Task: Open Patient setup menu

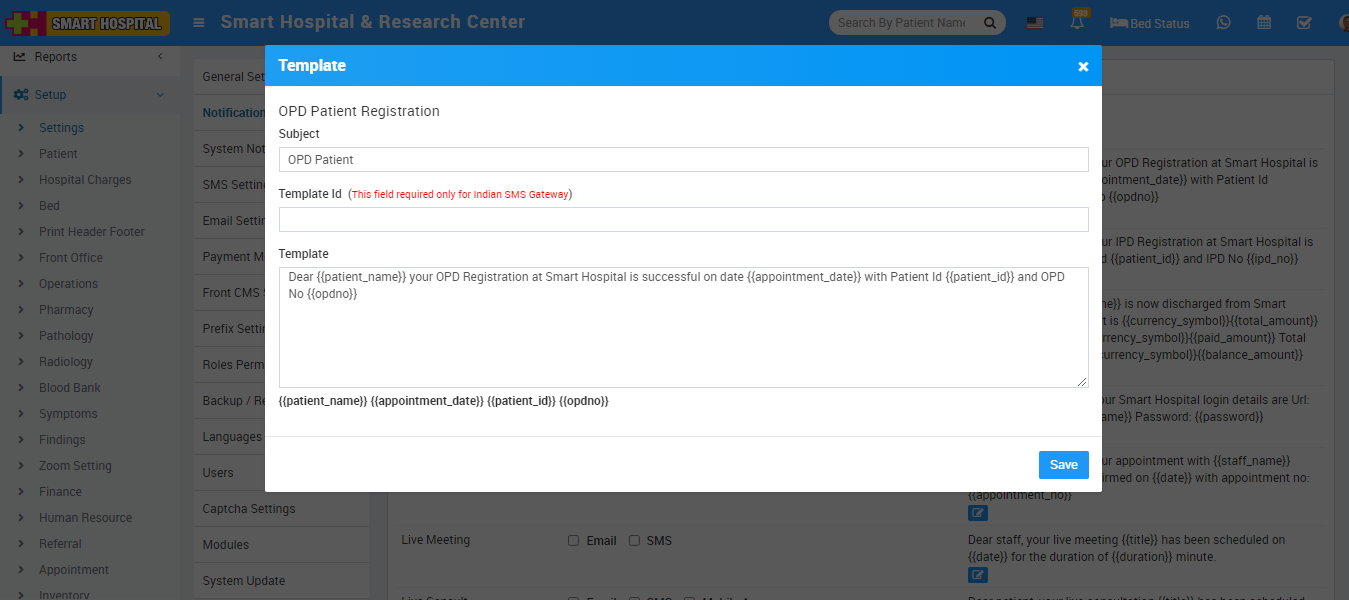Action: point(58,154)
